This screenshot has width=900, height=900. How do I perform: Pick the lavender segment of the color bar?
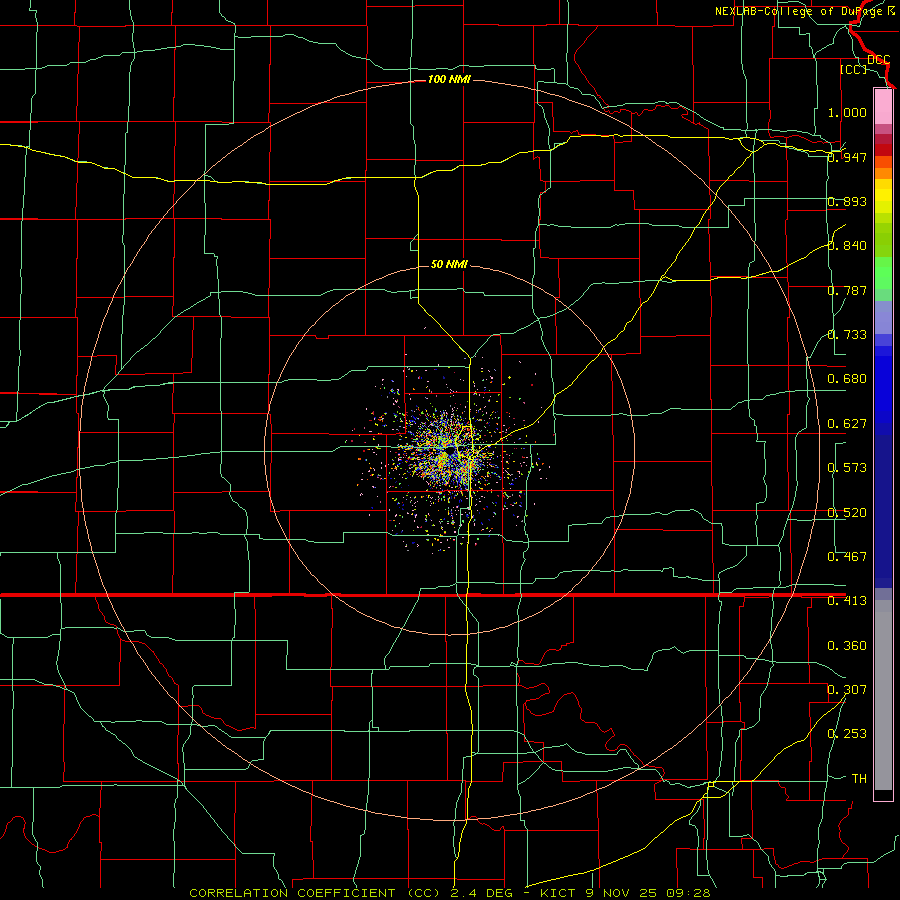coord(883,317)
